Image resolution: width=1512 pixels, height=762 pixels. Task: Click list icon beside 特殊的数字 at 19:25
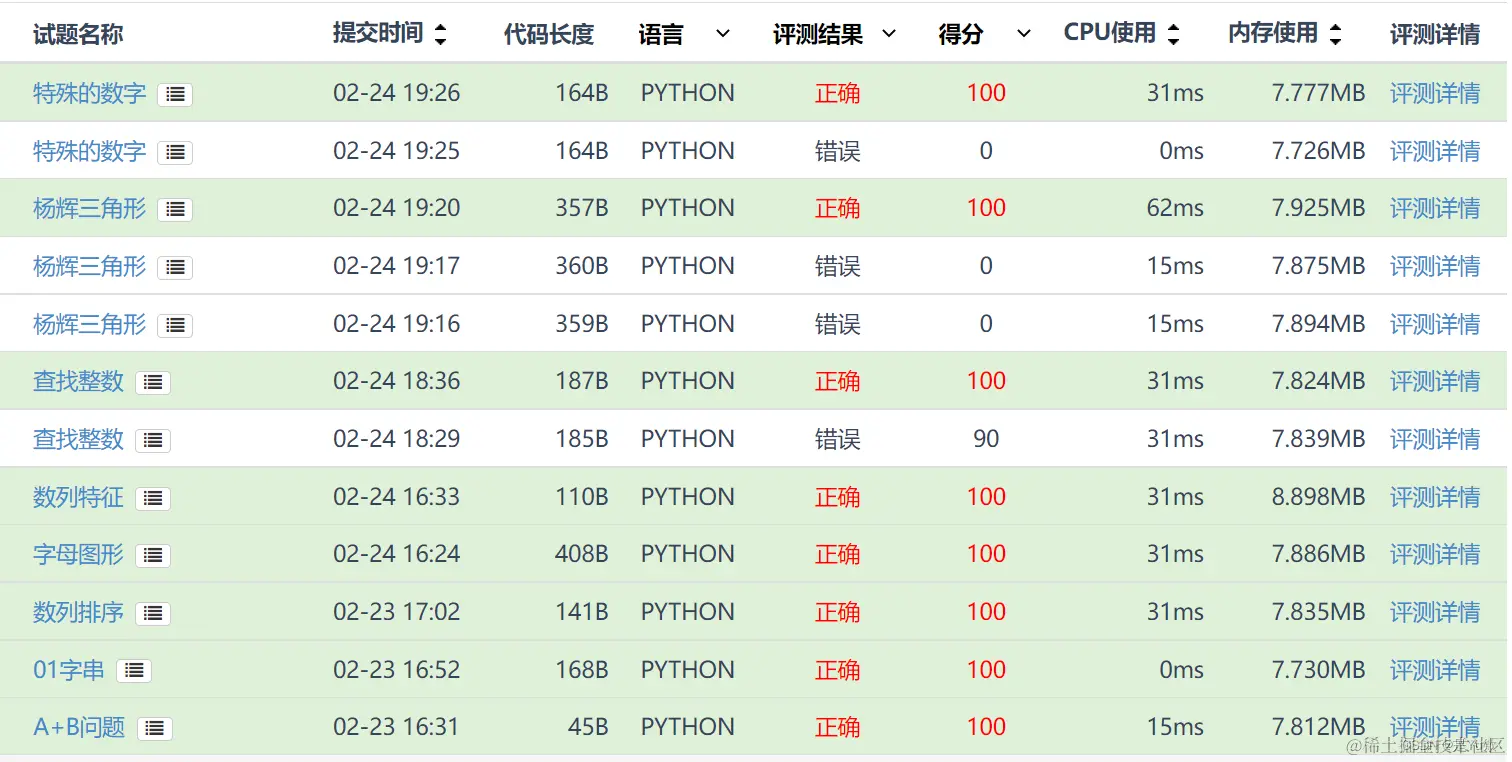click(175, 152)
